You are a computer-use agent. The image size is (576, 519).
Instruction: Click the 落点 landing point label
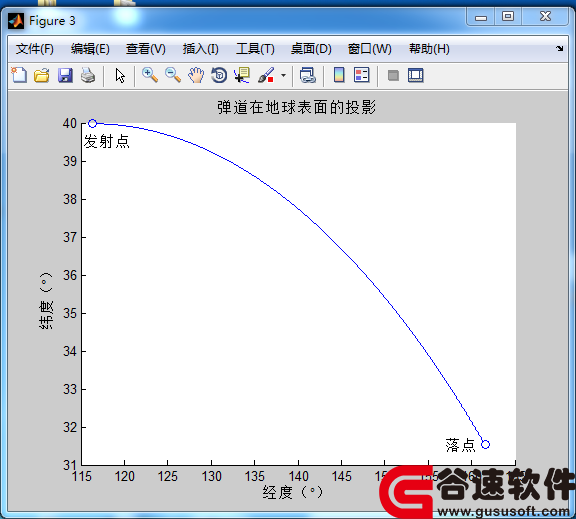(x=460, y=445)
